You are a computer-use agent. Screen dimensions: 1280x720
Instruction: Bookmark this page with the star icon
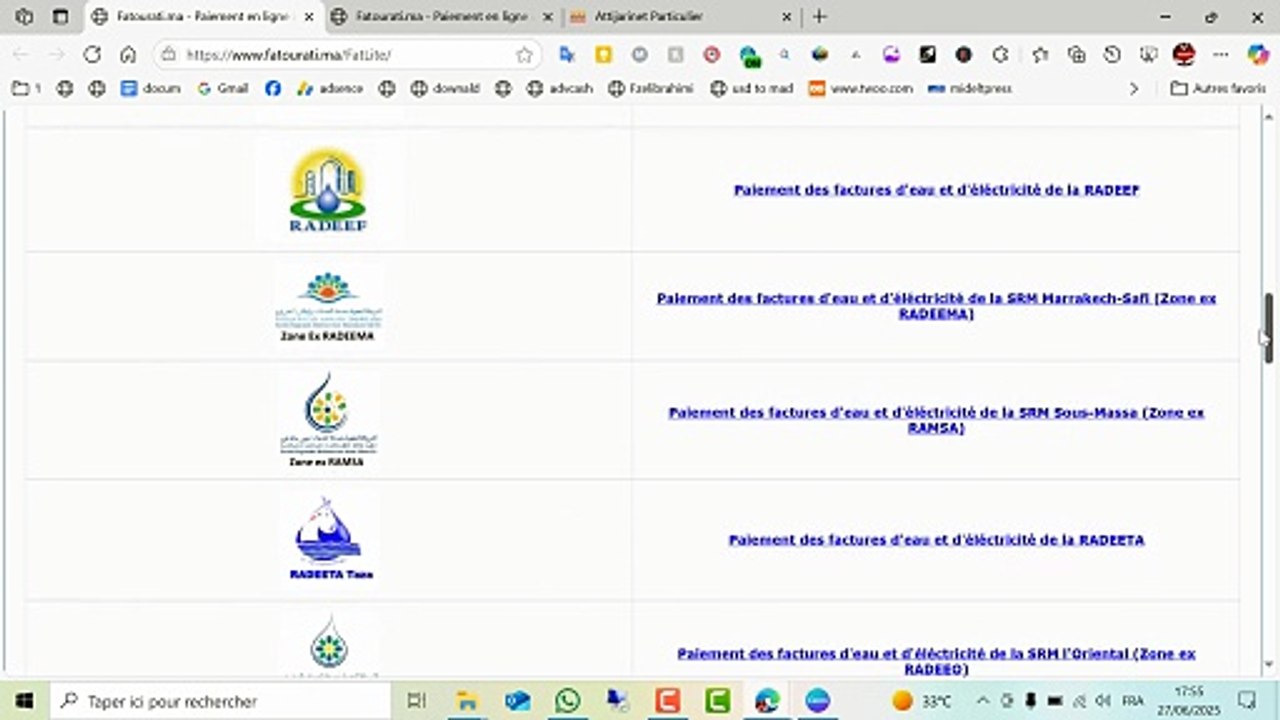pos(524,55)
